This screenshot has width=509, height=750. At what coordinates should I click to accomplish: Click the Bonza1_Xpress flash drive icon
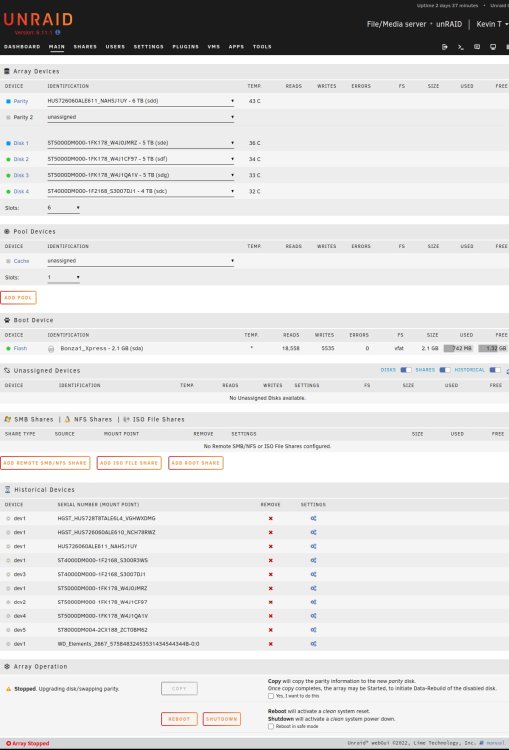51,349
